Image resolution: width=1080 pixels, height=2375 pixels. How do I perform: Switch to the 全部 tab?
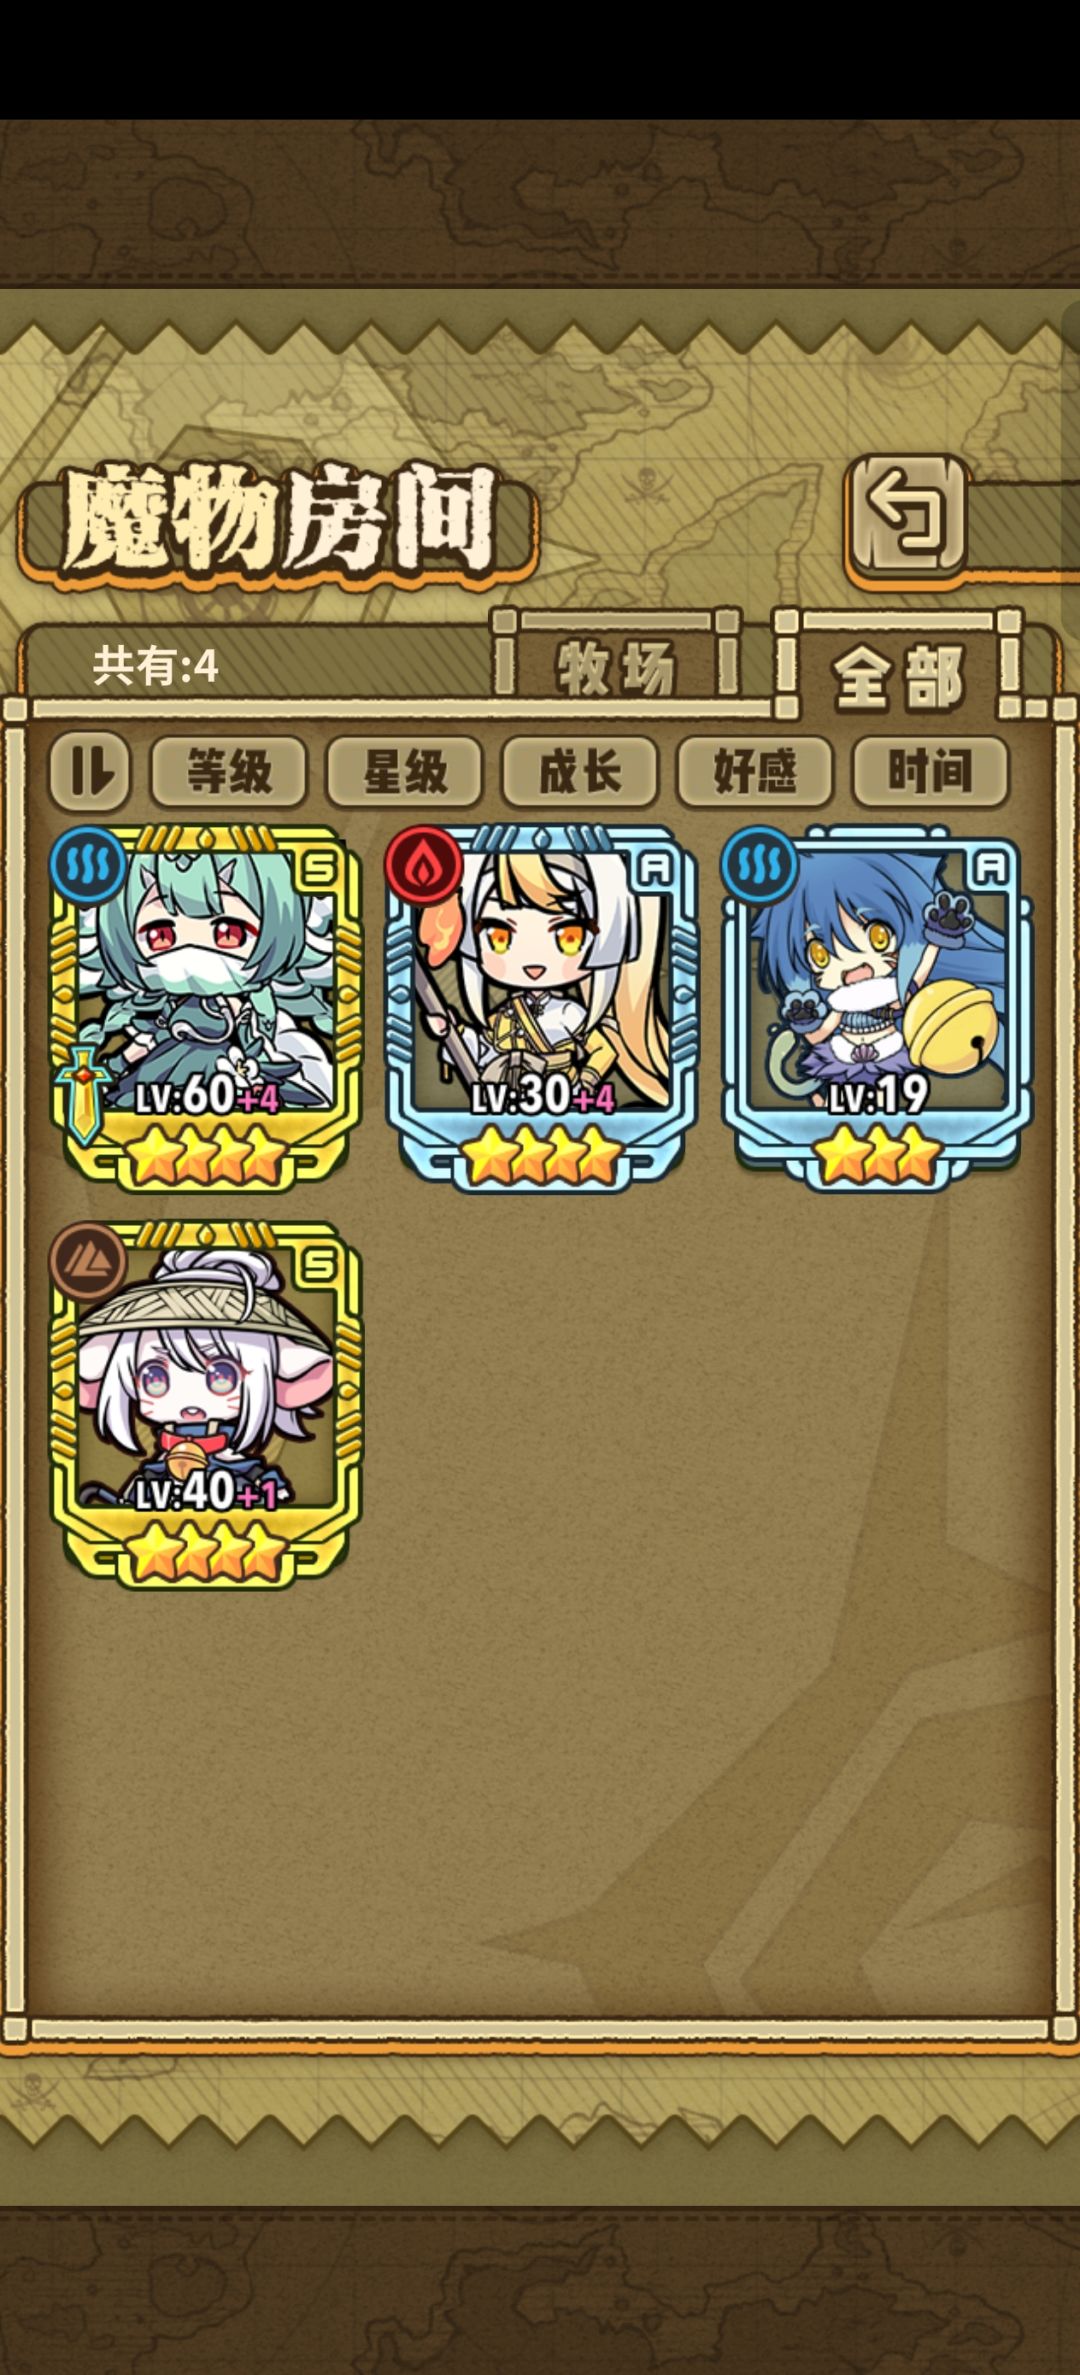[x=898, y=672]
